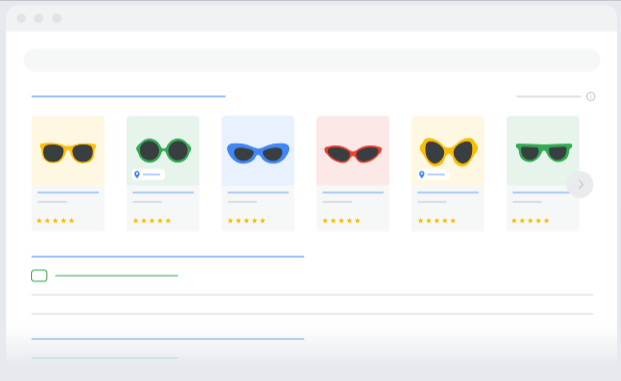
Task: Click star rating under green flat-top sunglasses
Action: tap(530, 221)
